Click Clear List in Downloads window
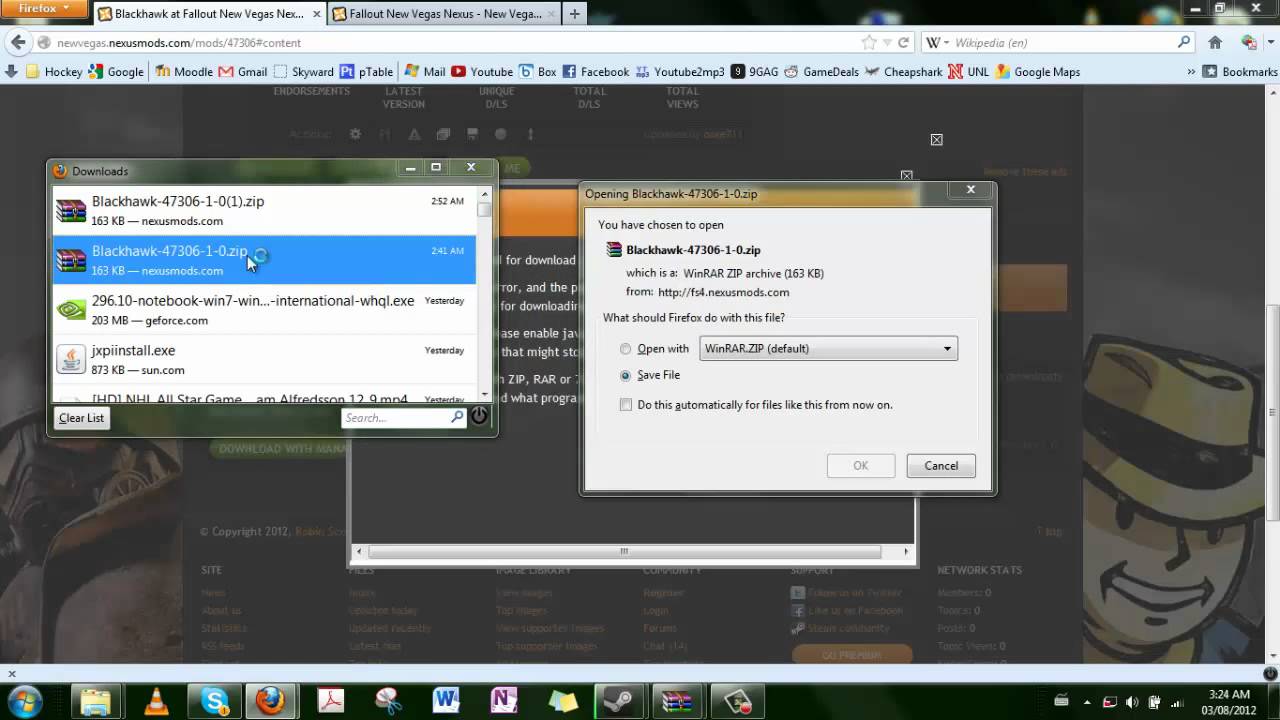This screenshot has width=1280, height=720. [81, 418]
